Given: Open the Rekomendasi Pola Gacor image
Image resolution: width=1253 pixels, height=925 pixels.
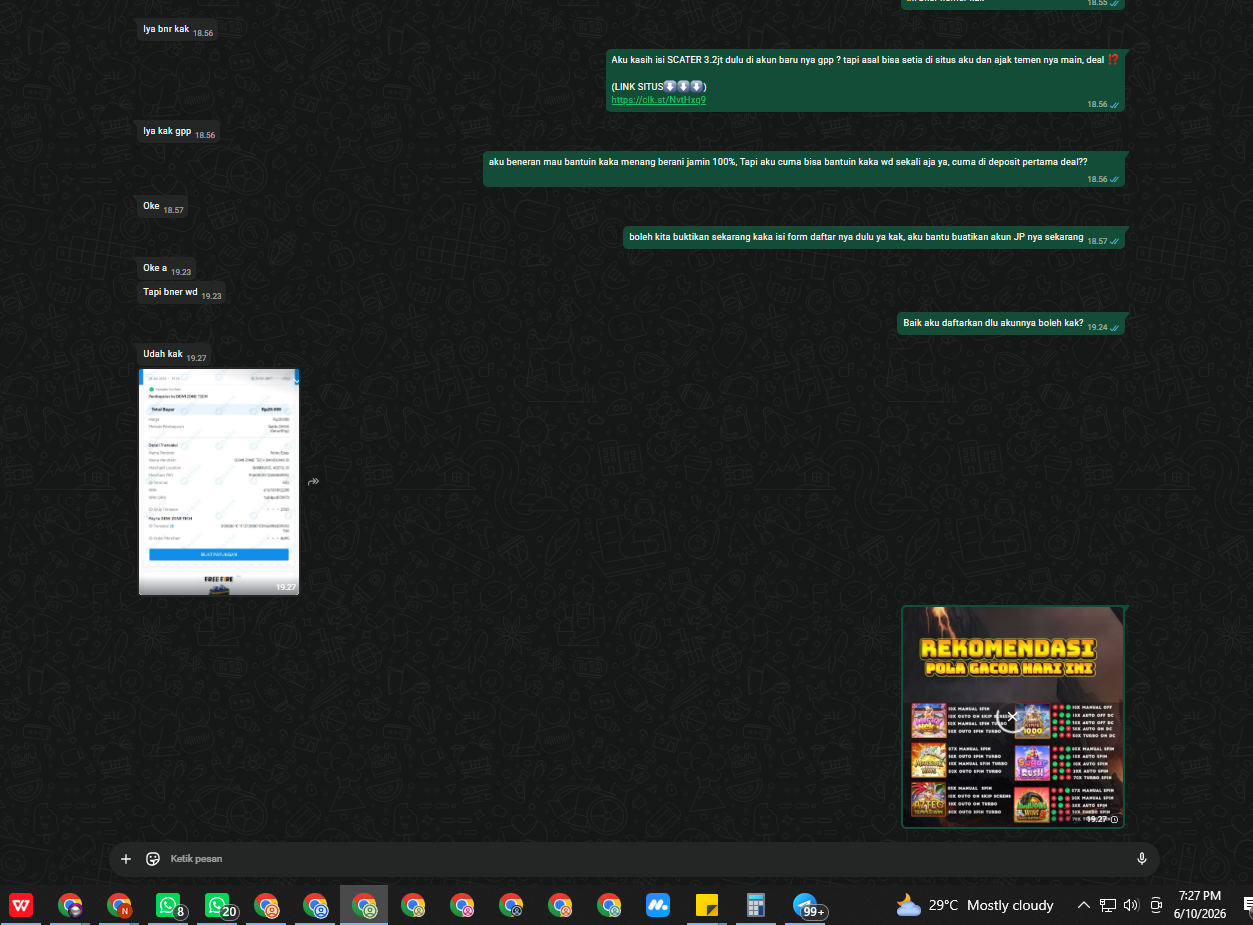Looking at the screenshot, I should tap(1012, 717).
